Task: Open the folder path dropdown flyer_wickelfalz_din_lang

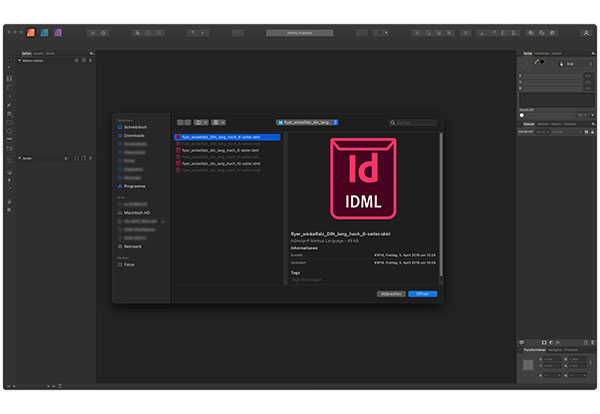Action: 307,122
